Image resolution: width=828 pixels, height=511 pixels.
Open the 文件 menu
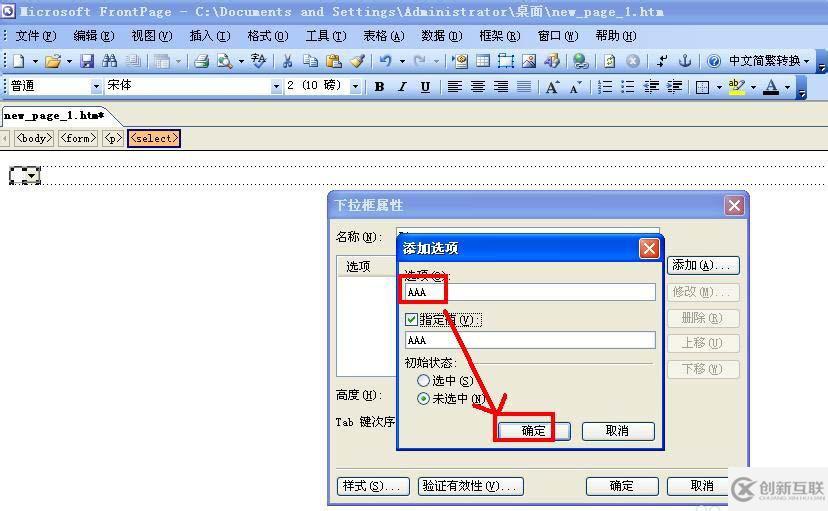[35, 36]
